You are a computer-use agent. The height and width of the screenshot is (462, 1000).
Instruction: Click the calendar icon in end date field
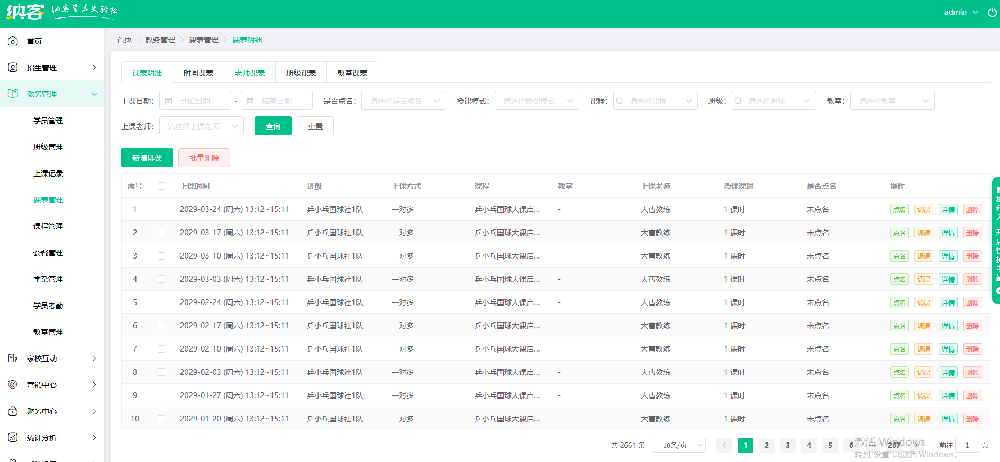(x=249, y=100)
